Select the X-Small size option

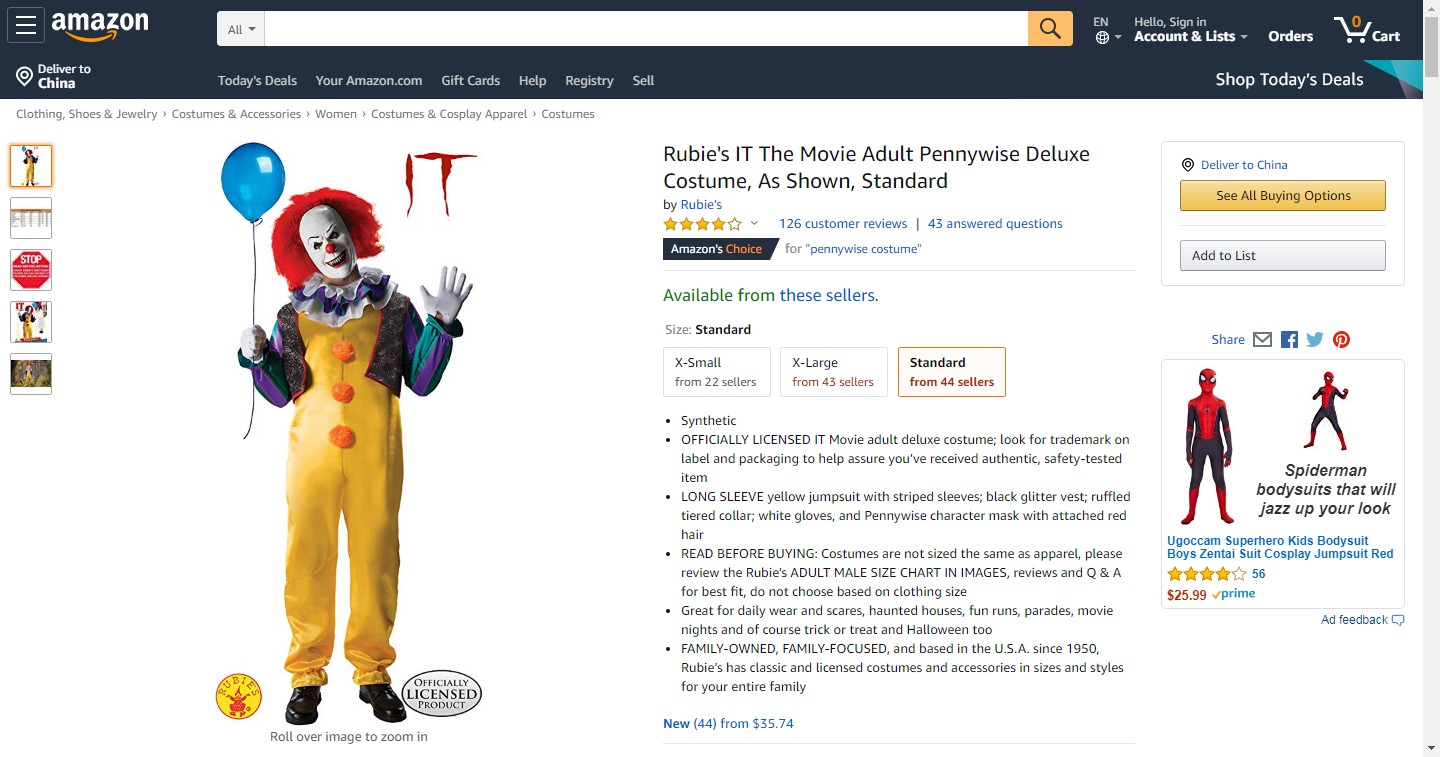[x=717, y=372]
